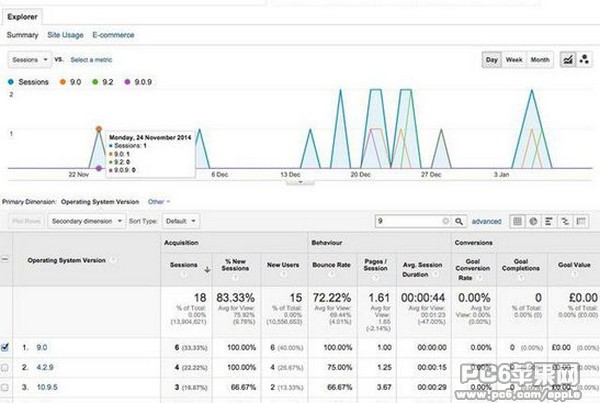The height and width of the screenshot is (403, 600).
Task: Switch to motion chart view icon
Action: click(583, 60)
